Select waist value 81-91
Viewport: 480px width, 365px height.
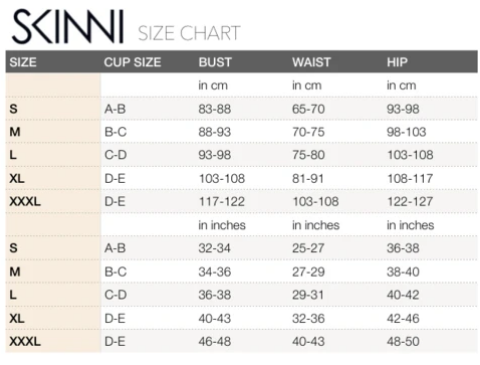click(x=308, y=179)
